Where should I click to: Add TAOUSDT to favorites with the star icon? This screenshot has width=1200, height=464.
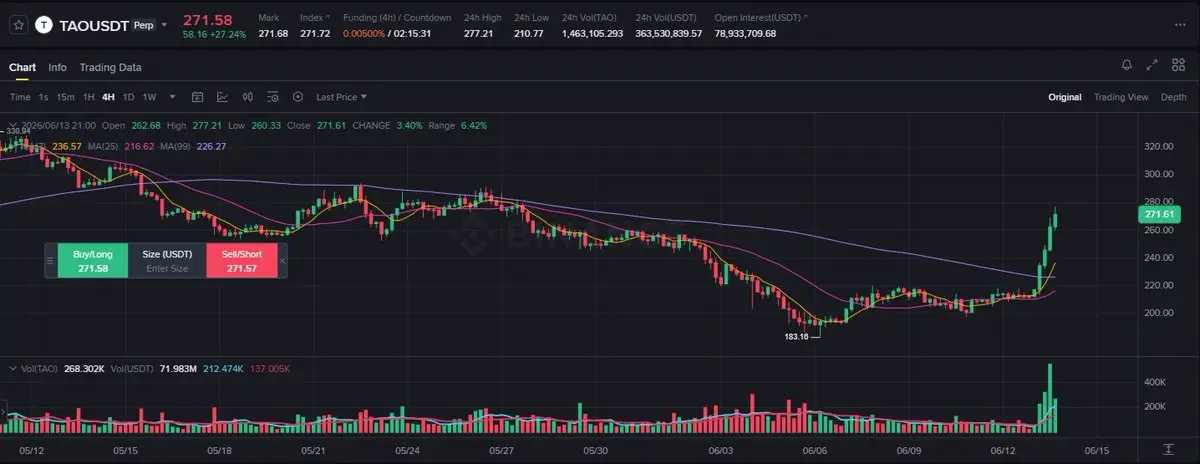pos(18,24)
